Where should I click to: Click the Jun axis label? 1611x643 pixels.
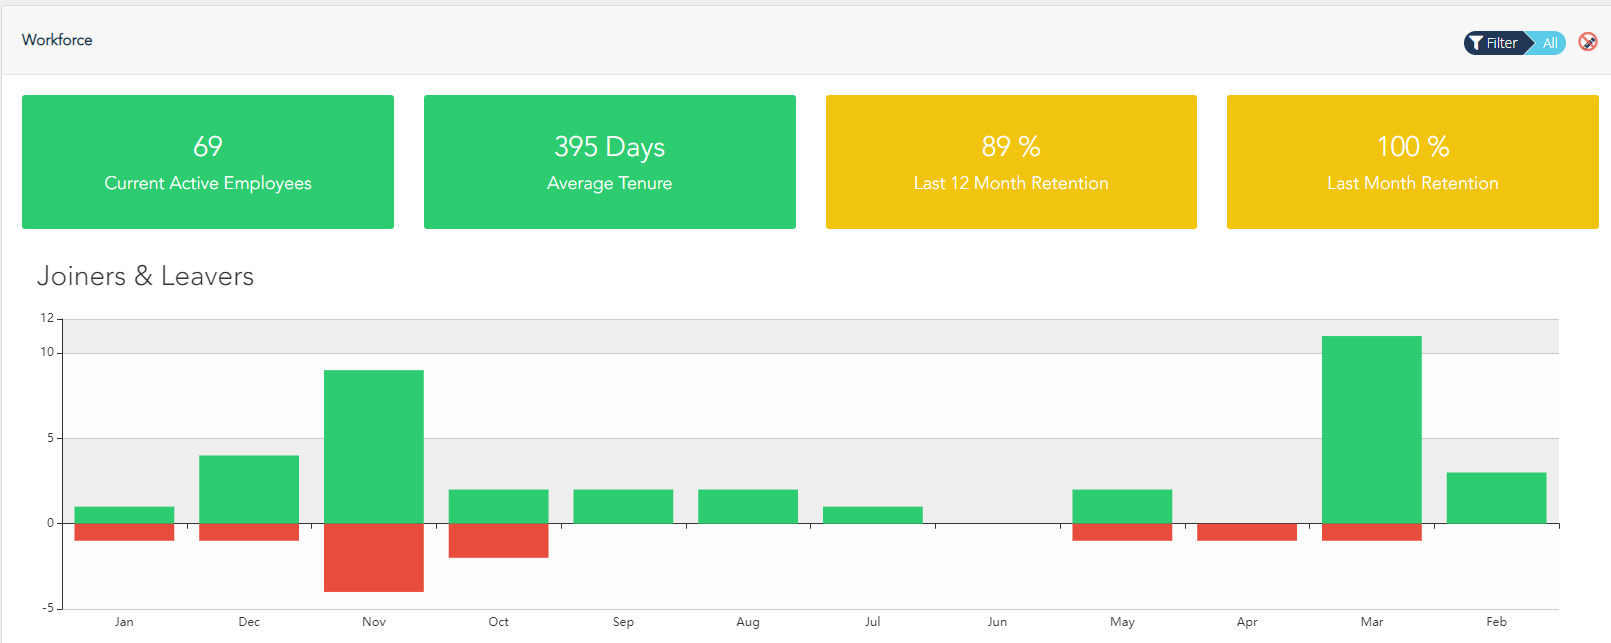(x=997, y=622)
